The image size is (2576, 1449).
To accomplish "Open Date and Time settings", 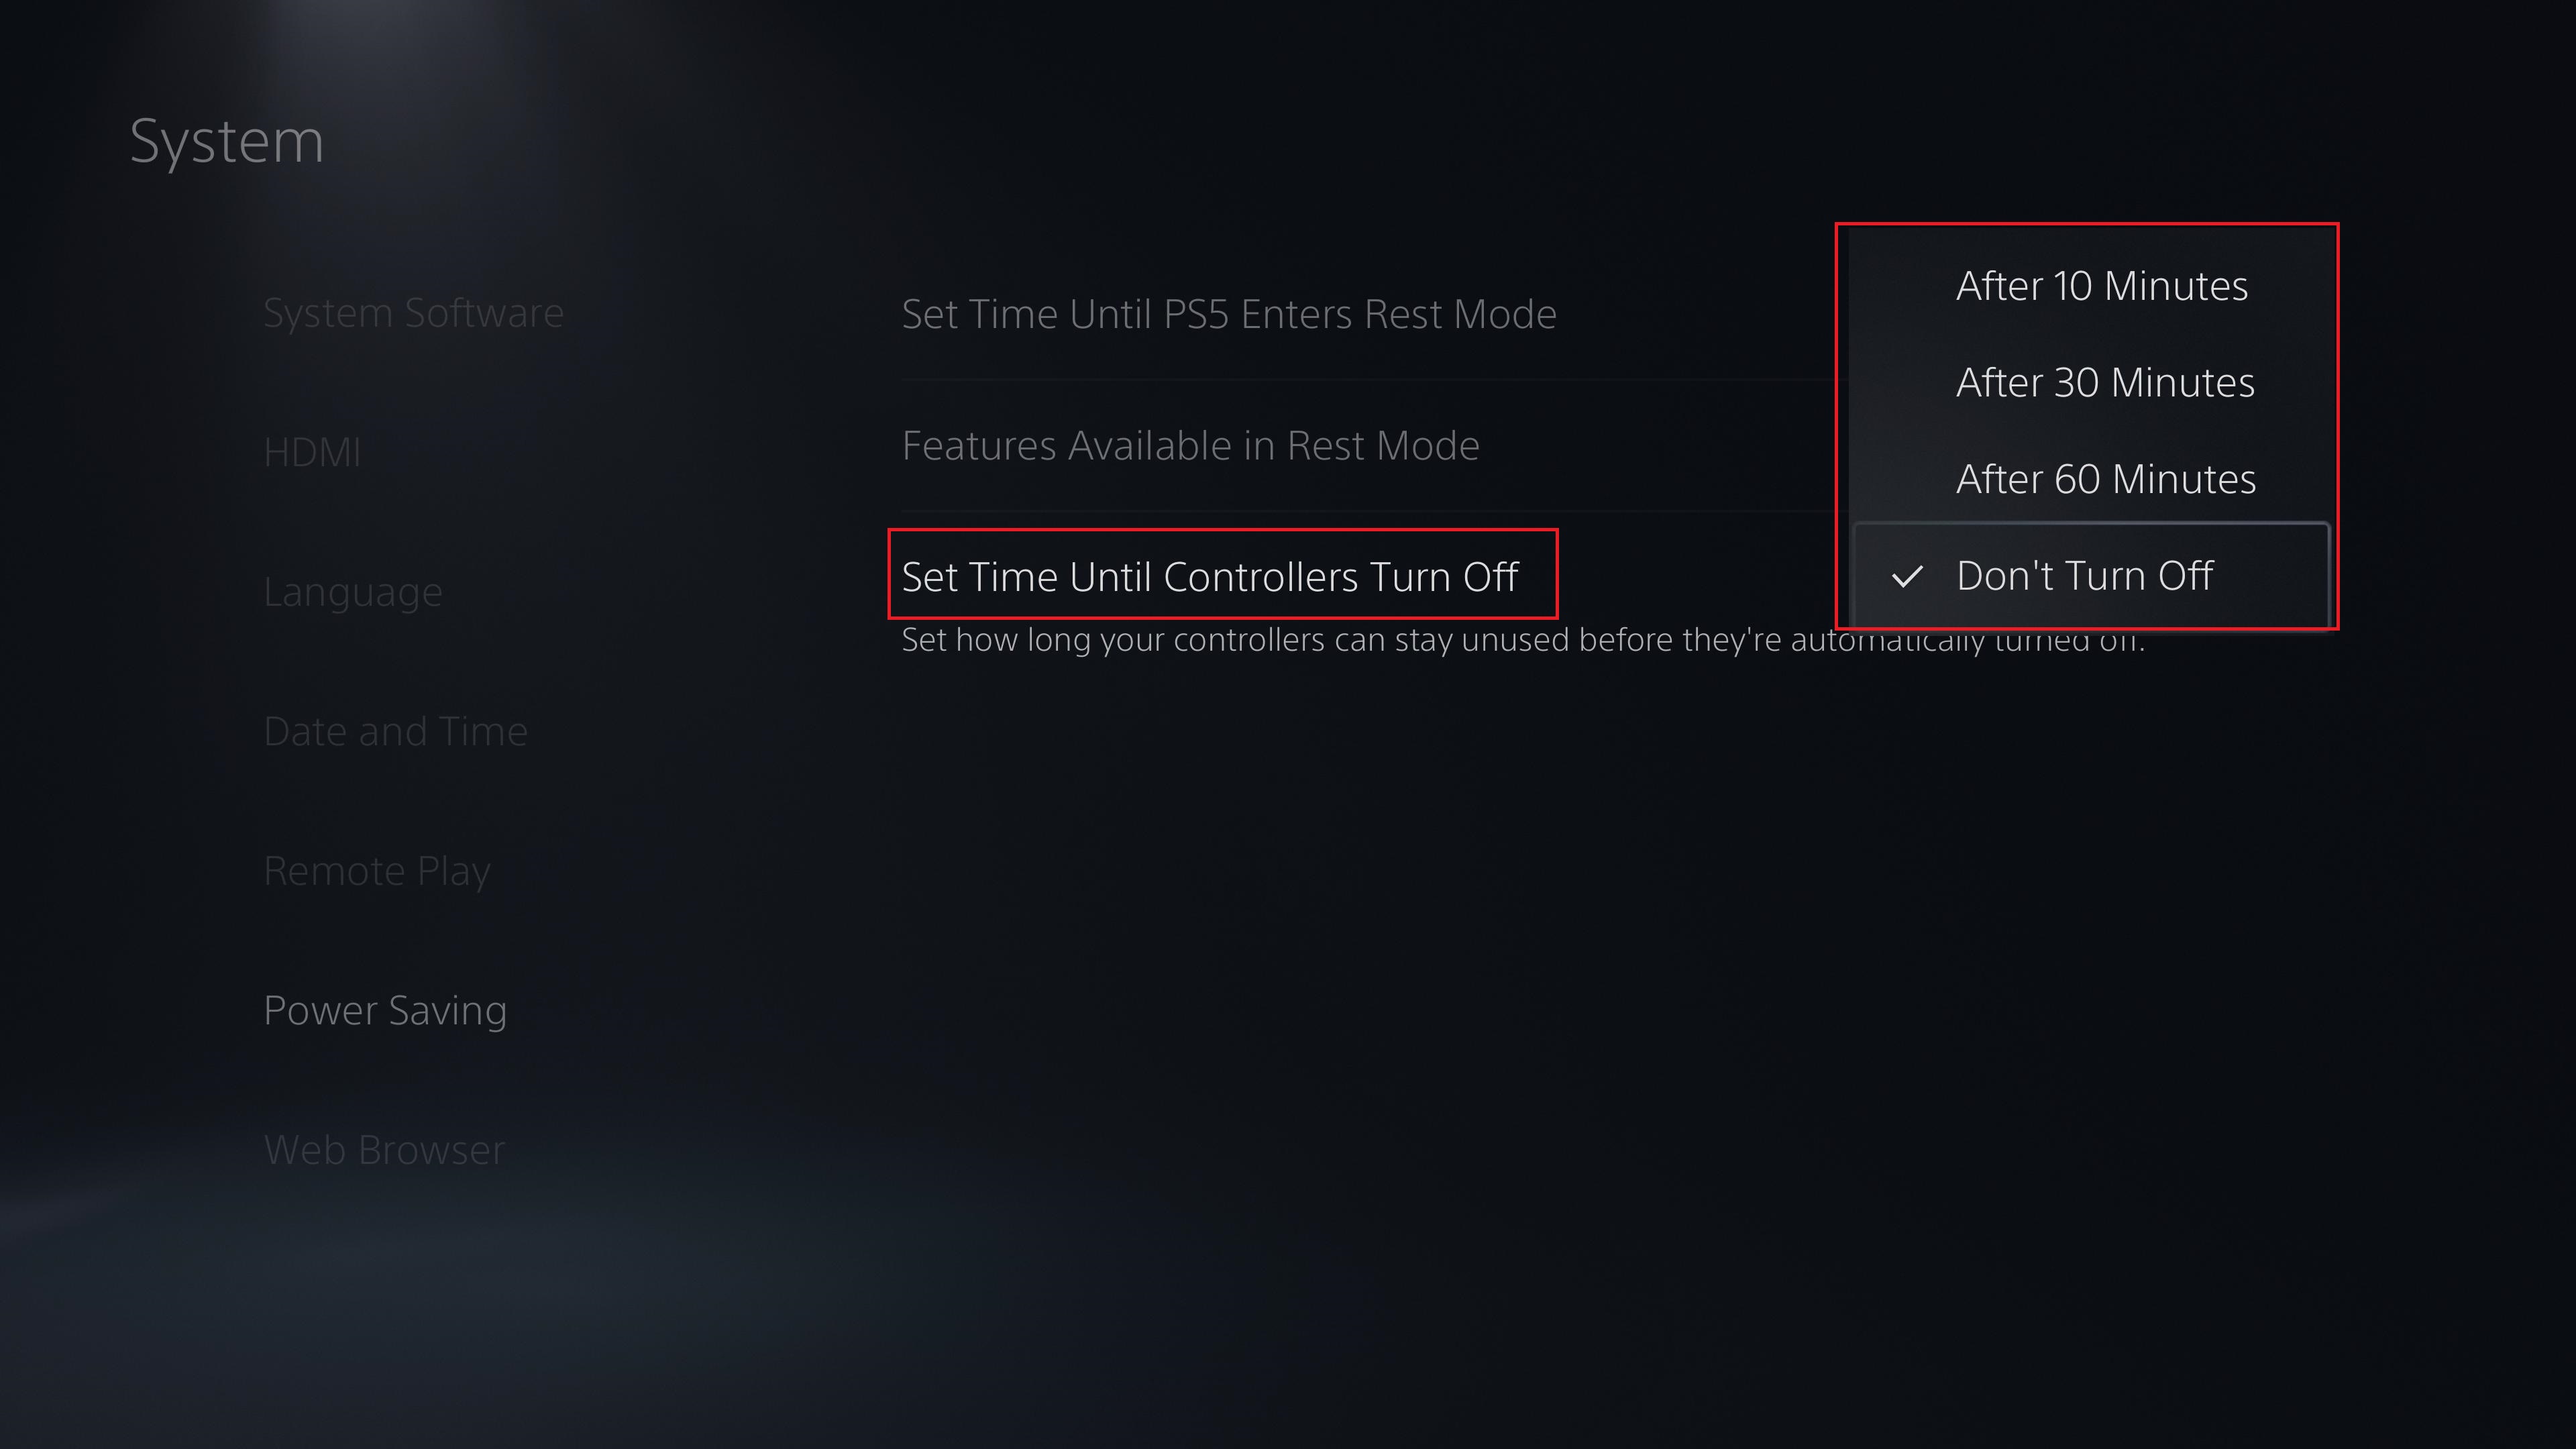I will [x=396, y=729].
